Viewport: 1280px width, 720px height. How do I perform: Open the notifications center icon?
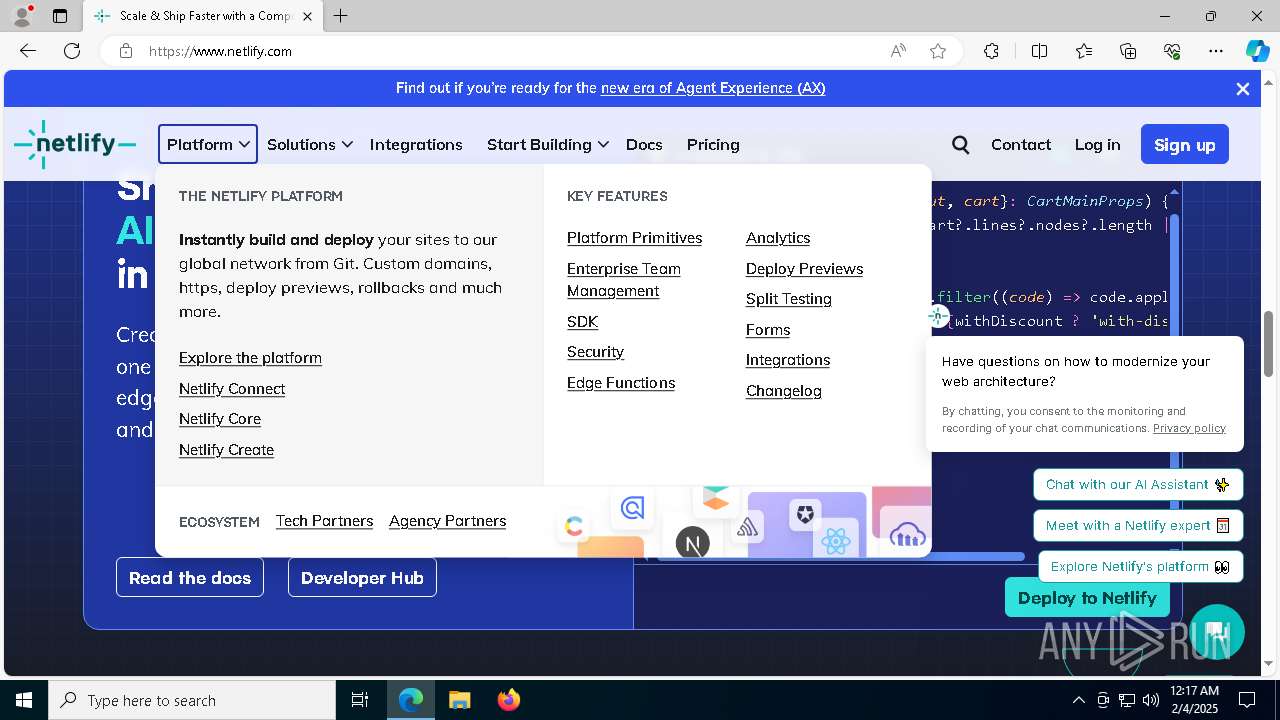coord(1247,700)
